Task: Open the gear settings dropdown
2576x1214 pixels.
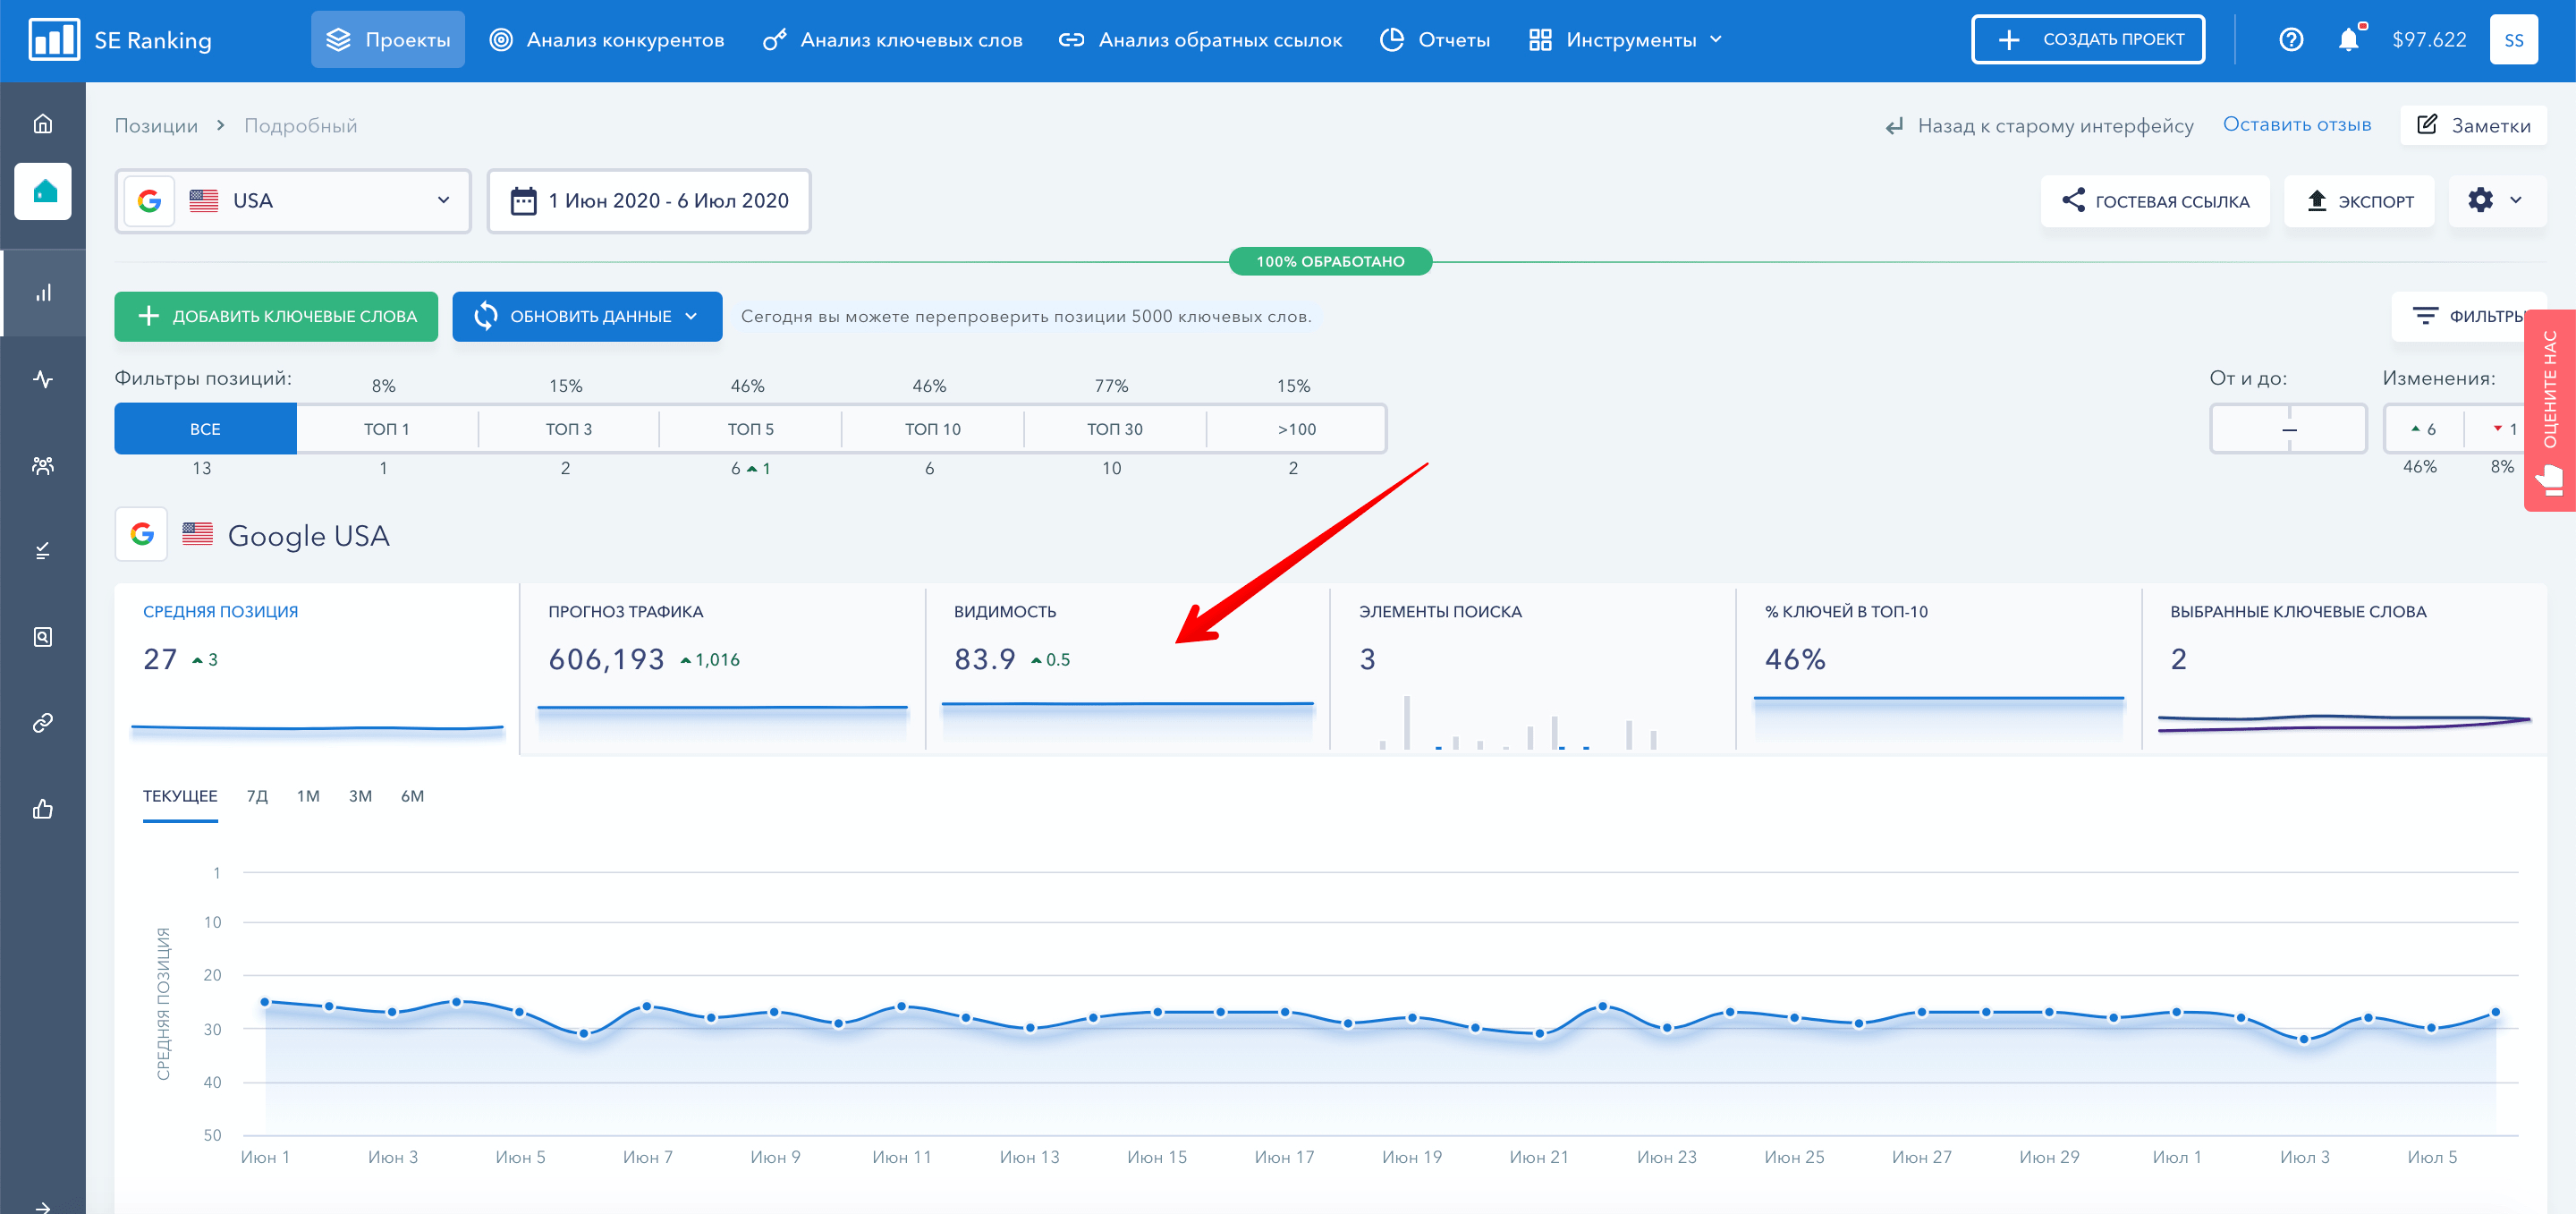Action: point(2498,201)
